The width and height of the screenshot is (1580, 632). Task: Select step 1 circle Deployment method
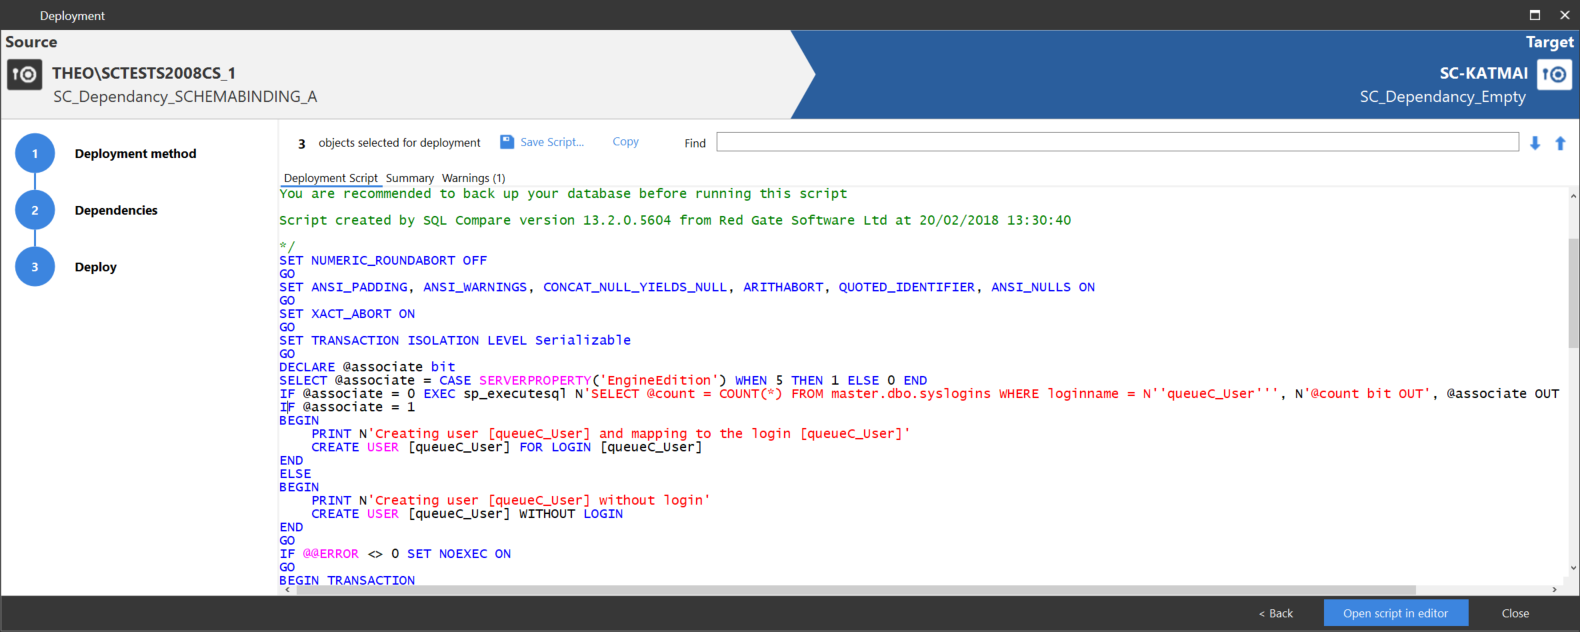click(x=35, y=154)
